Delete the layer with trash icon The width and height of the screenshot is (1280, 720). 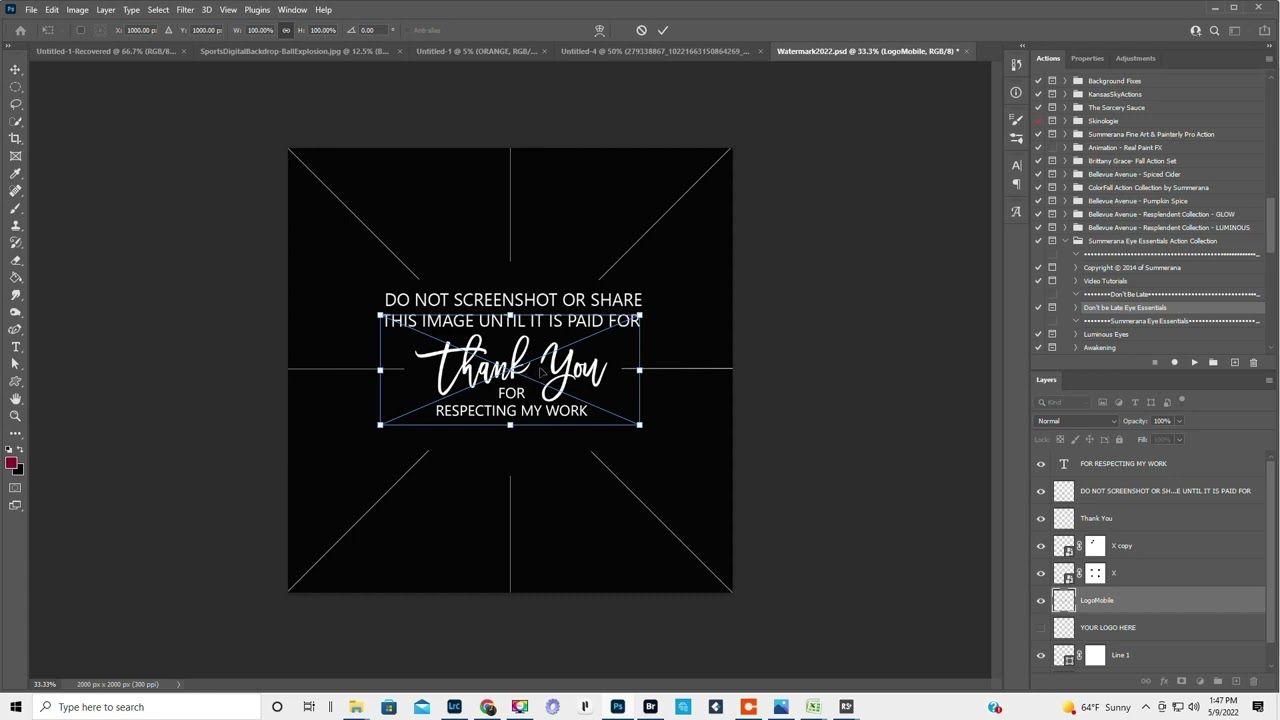point(1253,681)
